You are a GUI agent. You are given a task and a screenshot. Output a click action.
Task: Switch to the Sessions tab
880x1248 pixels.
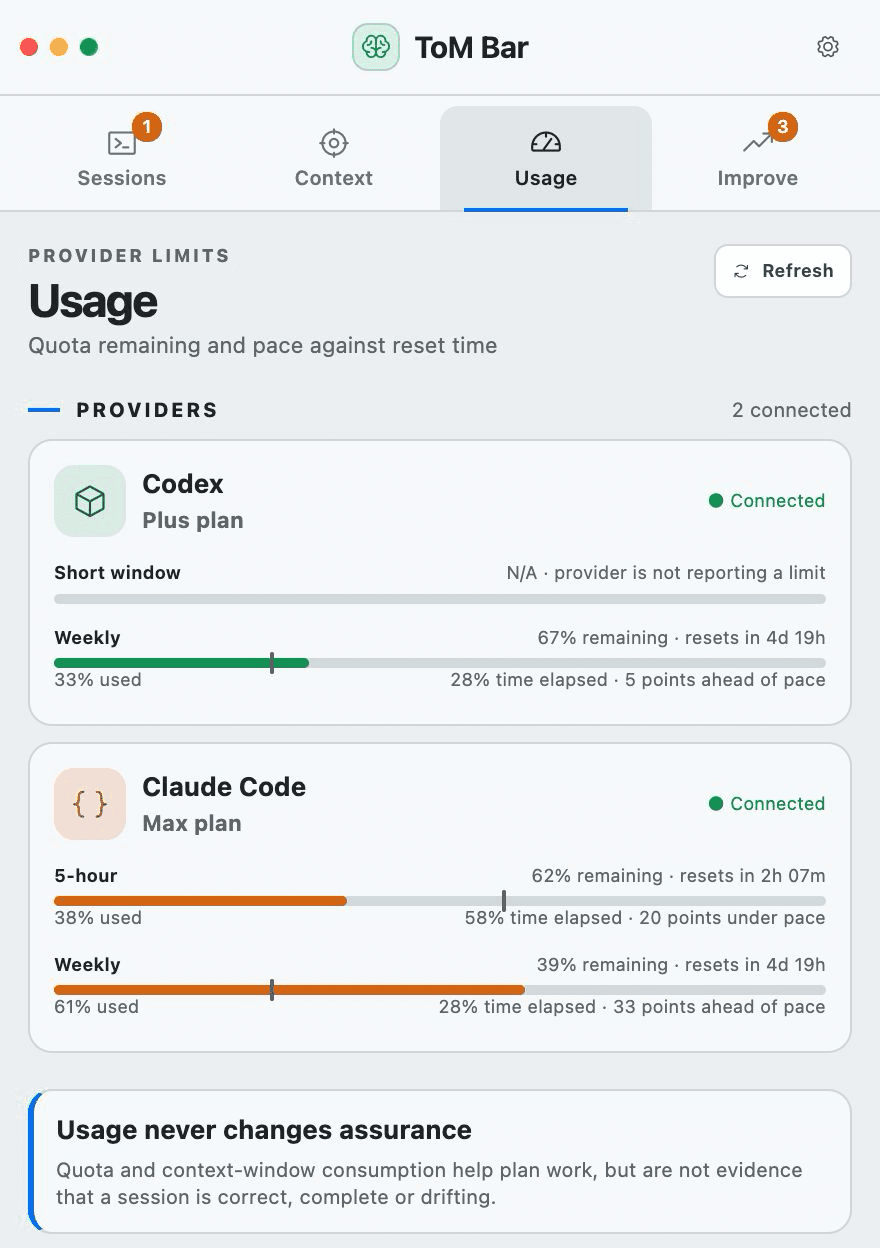pyautogui.click(x=122, y=158)
